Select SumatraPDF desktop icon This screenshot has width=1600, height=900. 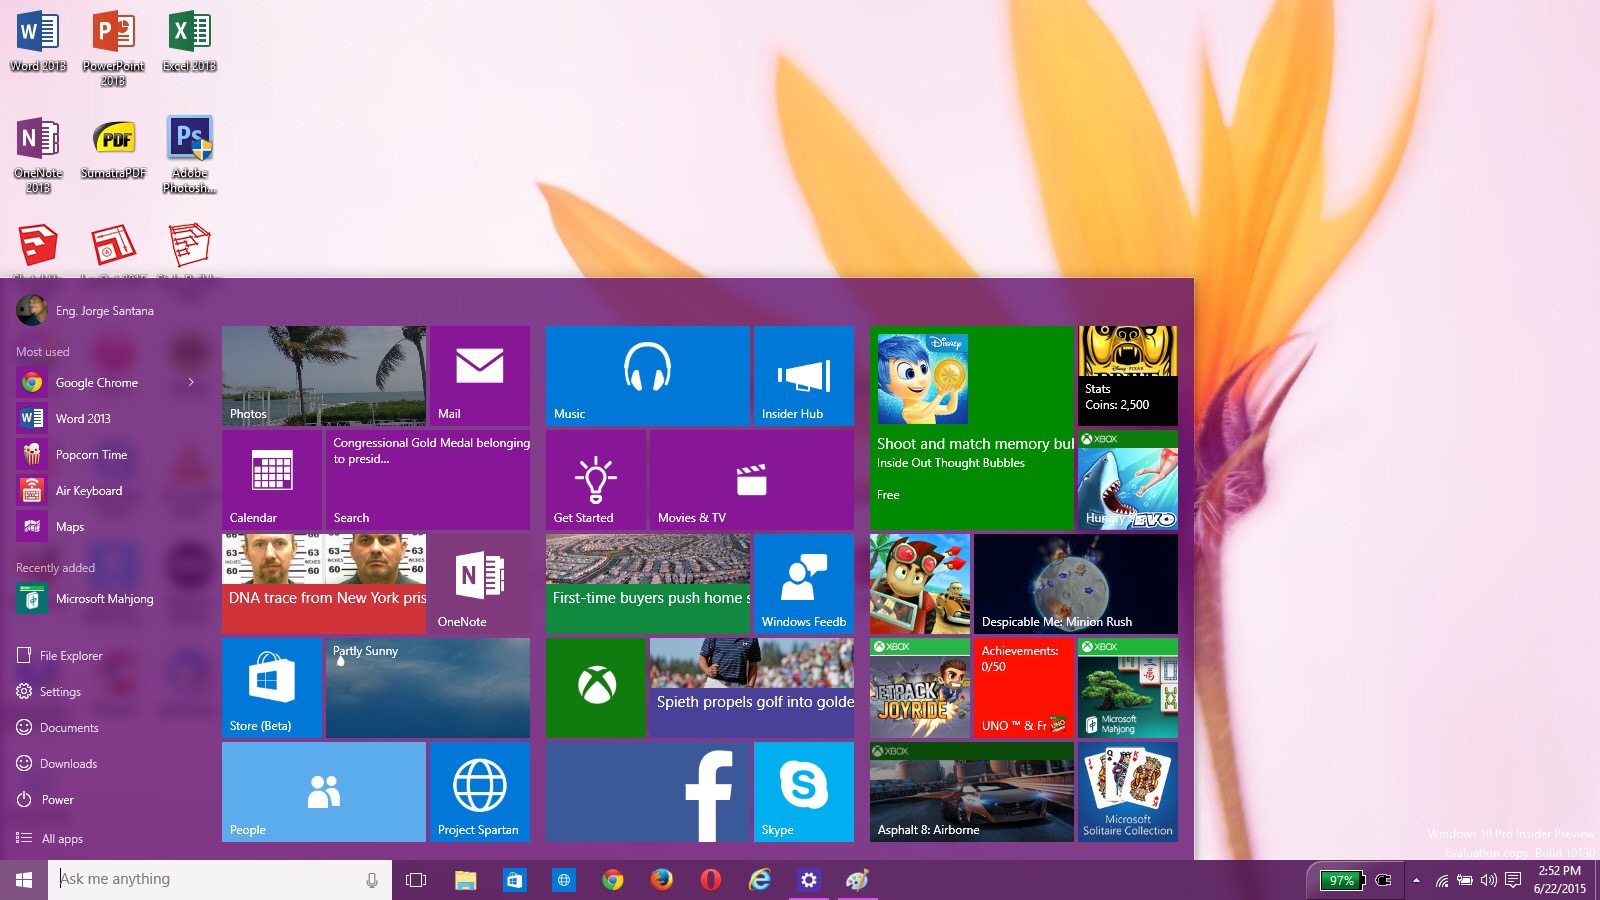113,150
